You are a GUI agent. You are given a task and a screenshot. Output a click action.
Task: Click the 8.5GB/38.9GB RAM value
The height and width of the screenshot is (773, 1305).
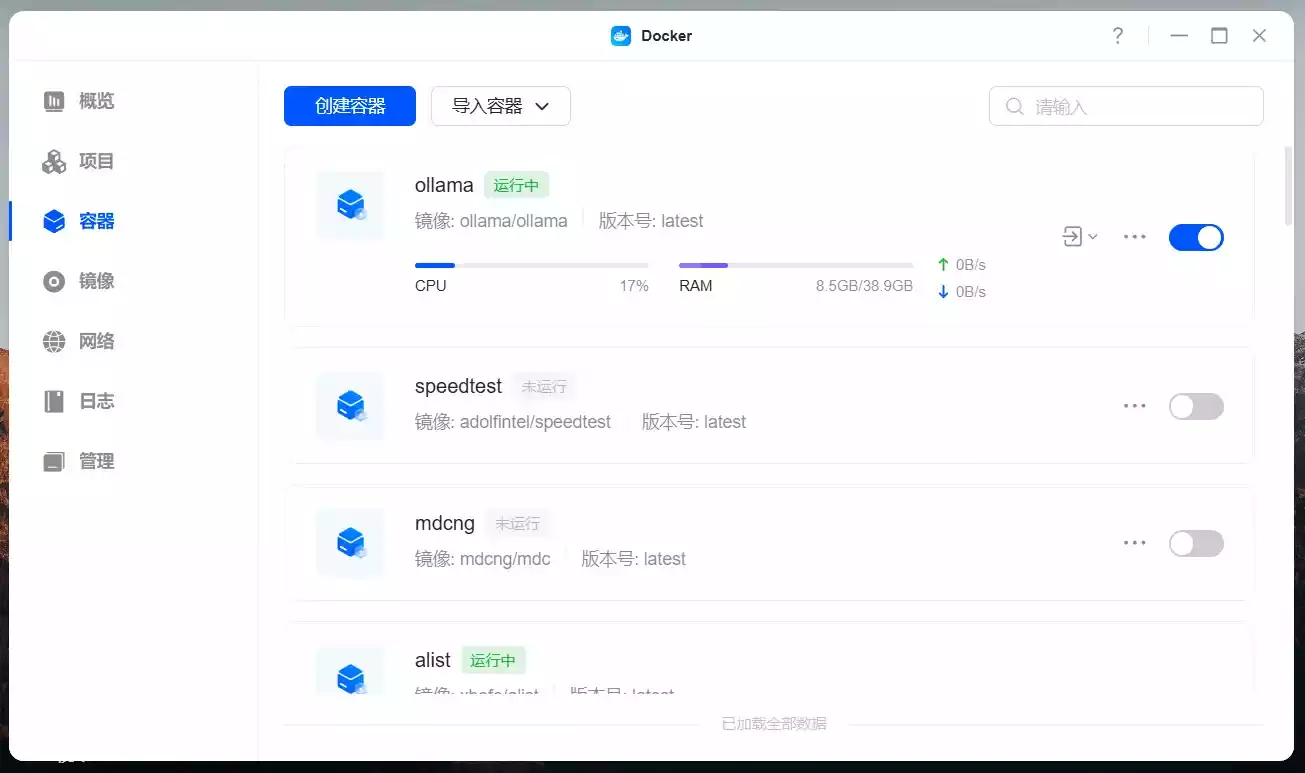[864, 286]
